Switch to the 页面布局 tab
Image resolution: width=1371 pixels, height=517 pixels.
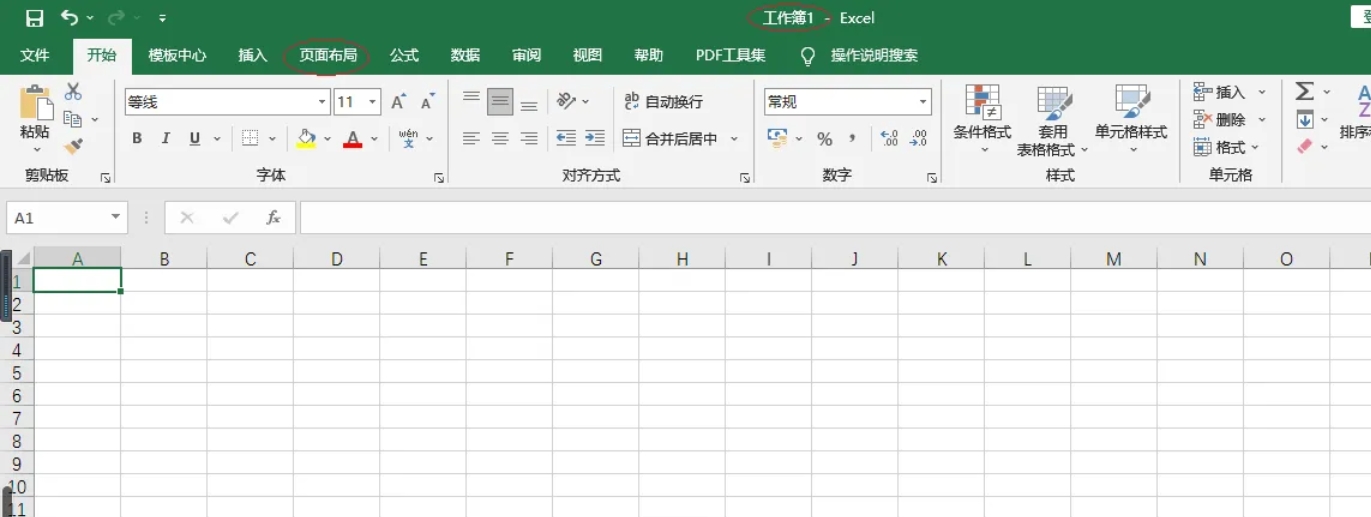(x=328, y=55)
